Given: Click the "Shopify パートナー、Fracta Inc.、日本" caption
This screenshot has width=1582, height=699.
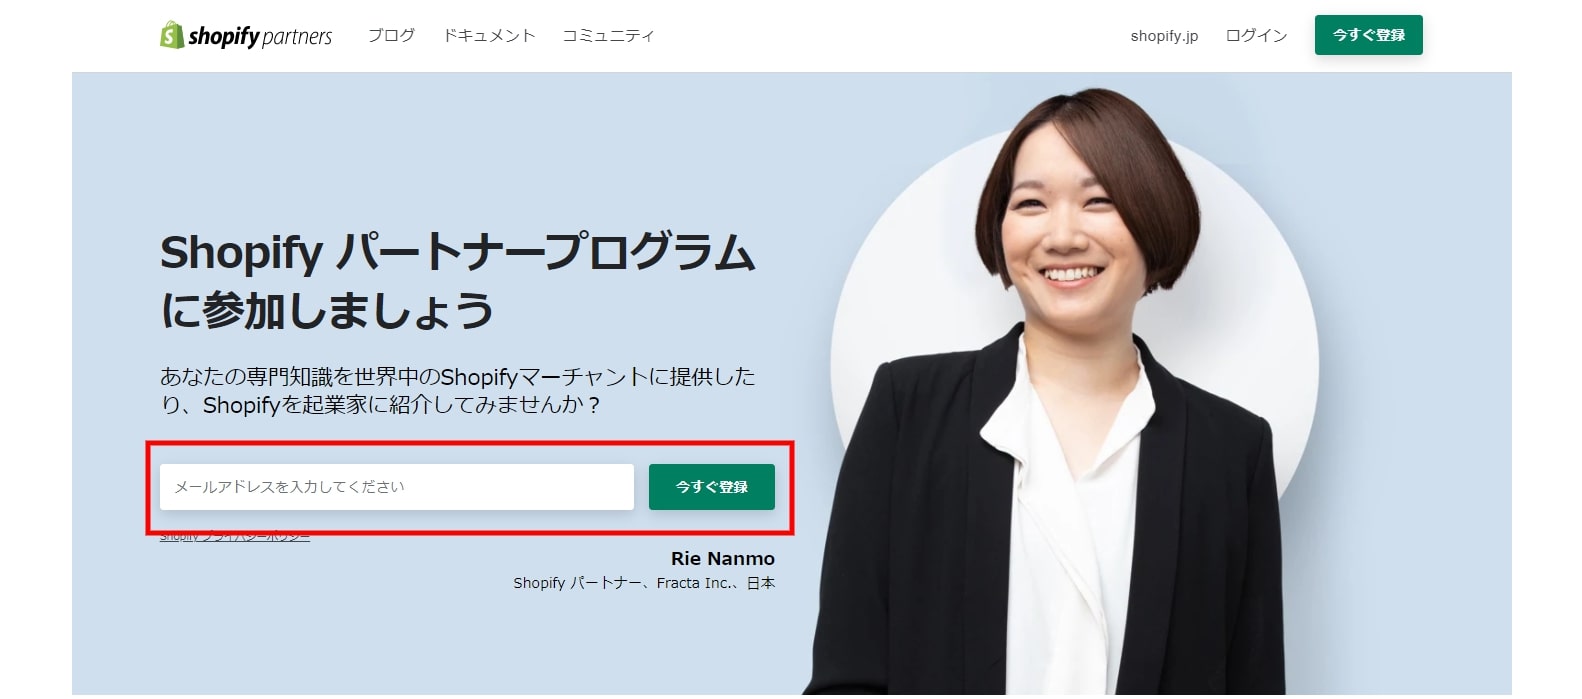Looking at the screenshot, I should [x=644, y=583].
